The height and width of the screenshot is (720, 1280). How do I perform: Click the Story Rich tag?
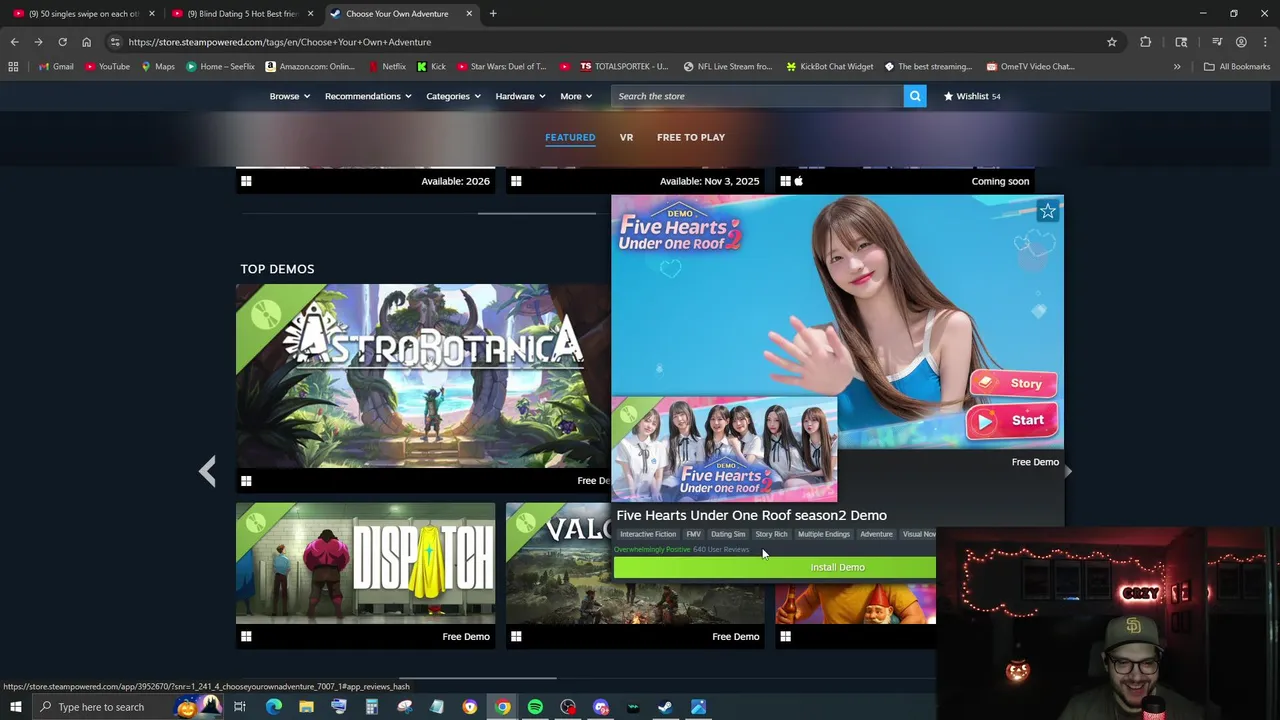click(771, 534)
